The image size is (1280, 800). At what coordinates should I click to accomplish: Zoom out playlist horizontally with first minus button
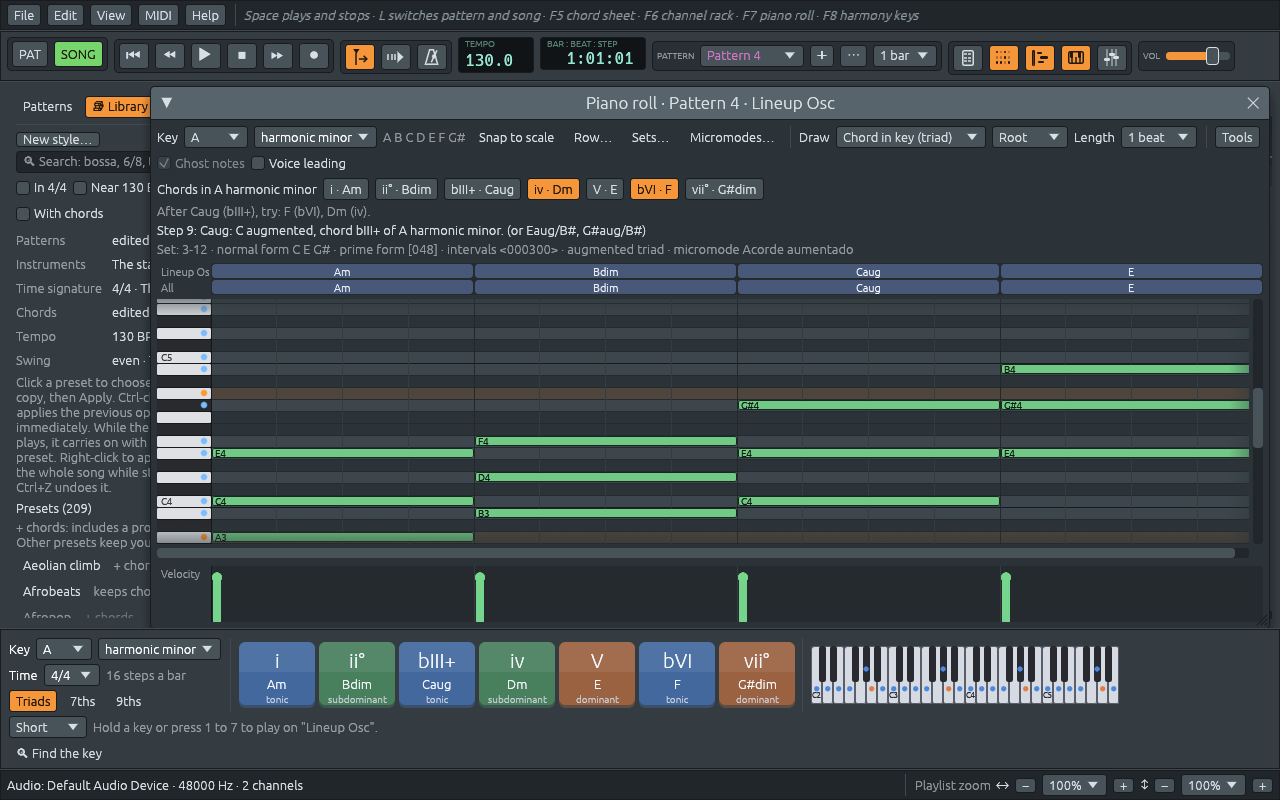1026,786
